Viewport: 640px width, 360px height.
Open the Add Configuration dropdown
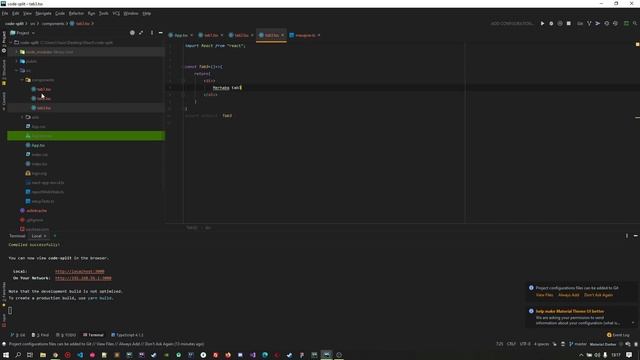pos(511,24)
